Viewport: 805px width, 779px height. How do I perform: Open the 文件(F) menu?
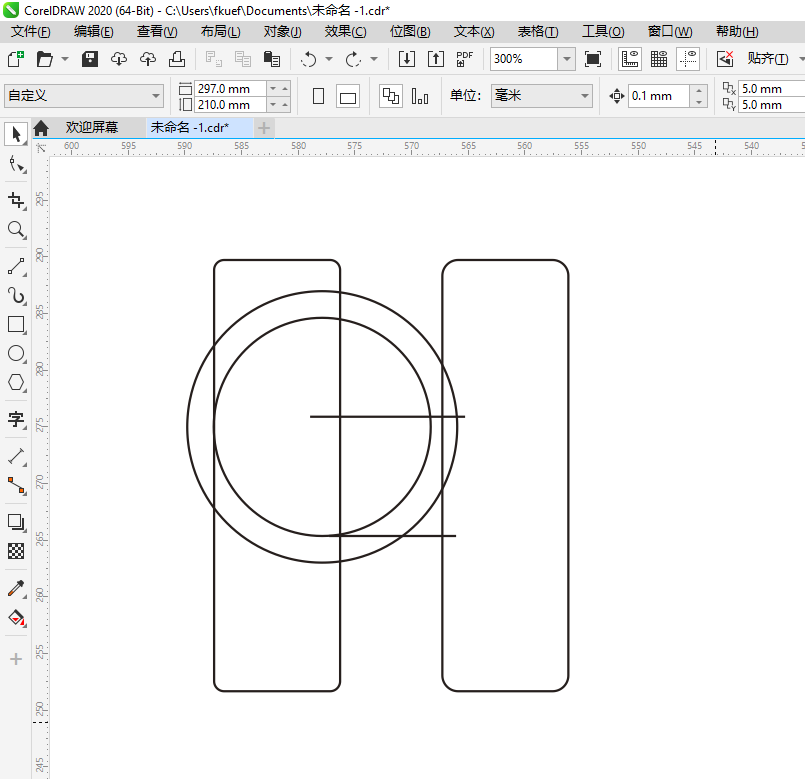coord(31,32)
